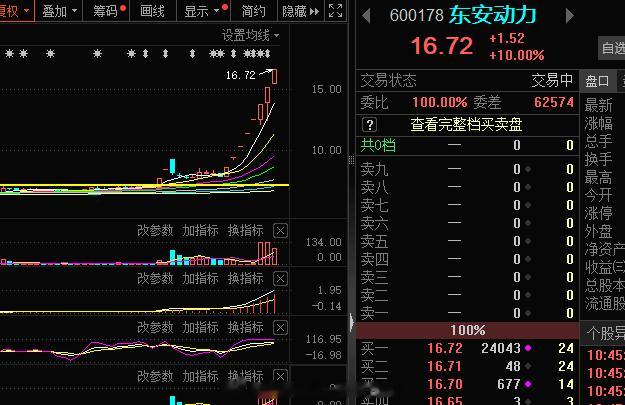Close the fourth indicator panel at bottom
The width and height of the screenshot is (625, 405).
280,376
